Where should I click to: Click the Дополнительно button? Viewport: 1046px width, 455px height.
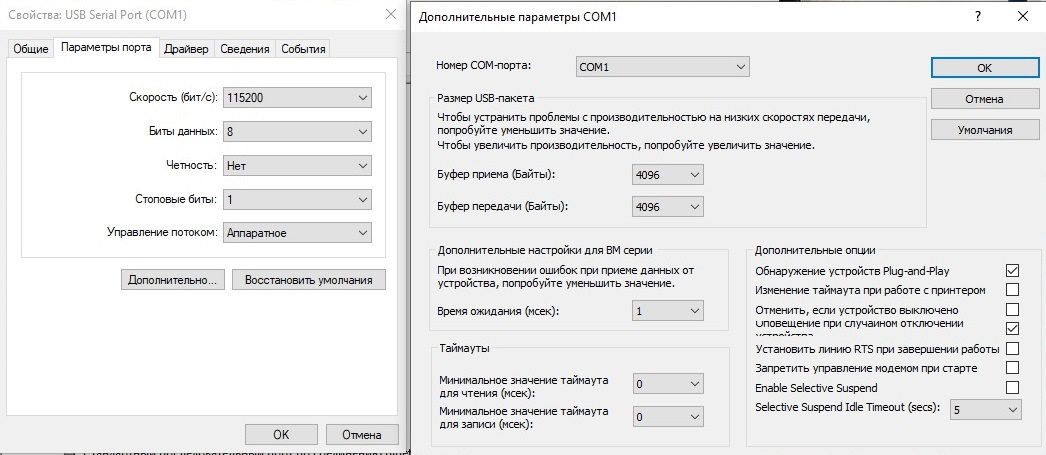click(x=172, y=280)
